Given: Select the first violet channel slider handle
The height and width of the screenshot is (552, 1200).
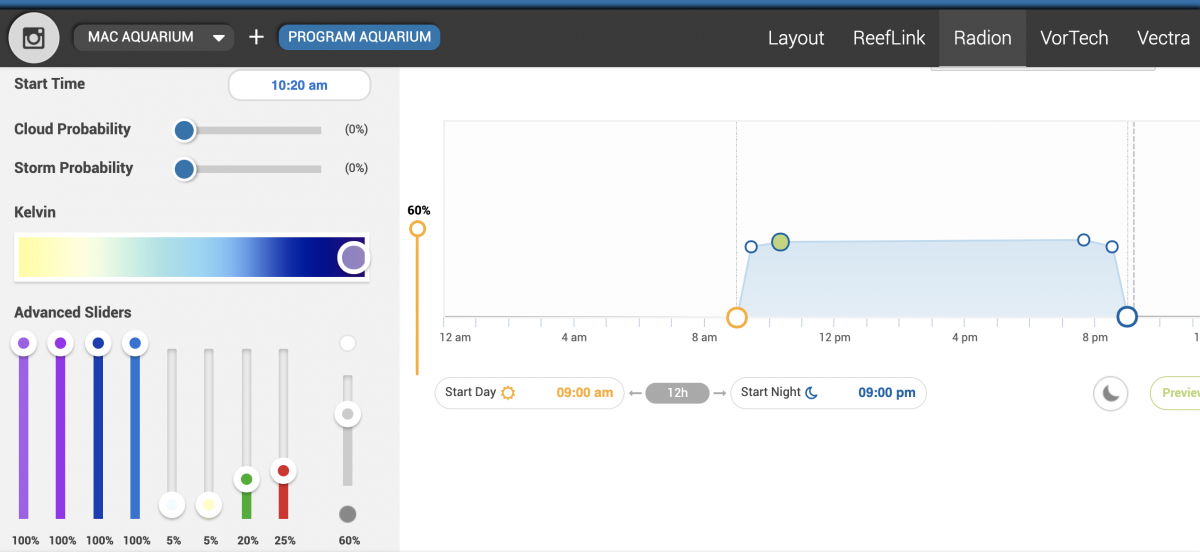Looking at the screenshot, I should point(23,344).
